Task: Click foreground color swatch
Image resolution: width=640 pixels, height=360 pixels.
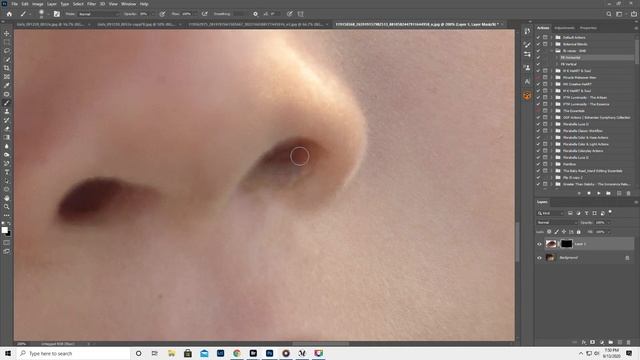Action: pyautogui.click(x=4, y=230)
